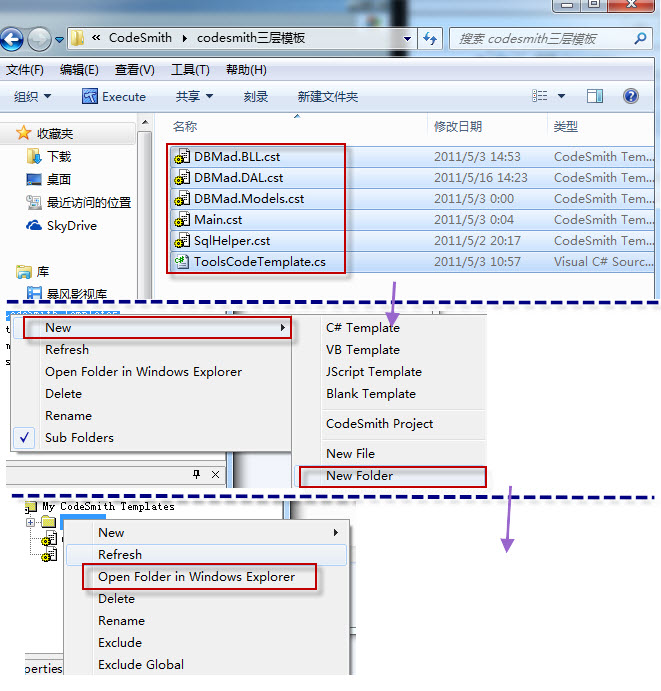Choose Exclude Global in the bottom menu
Viewport: 661px width, 691px height.
click(141, 665)
